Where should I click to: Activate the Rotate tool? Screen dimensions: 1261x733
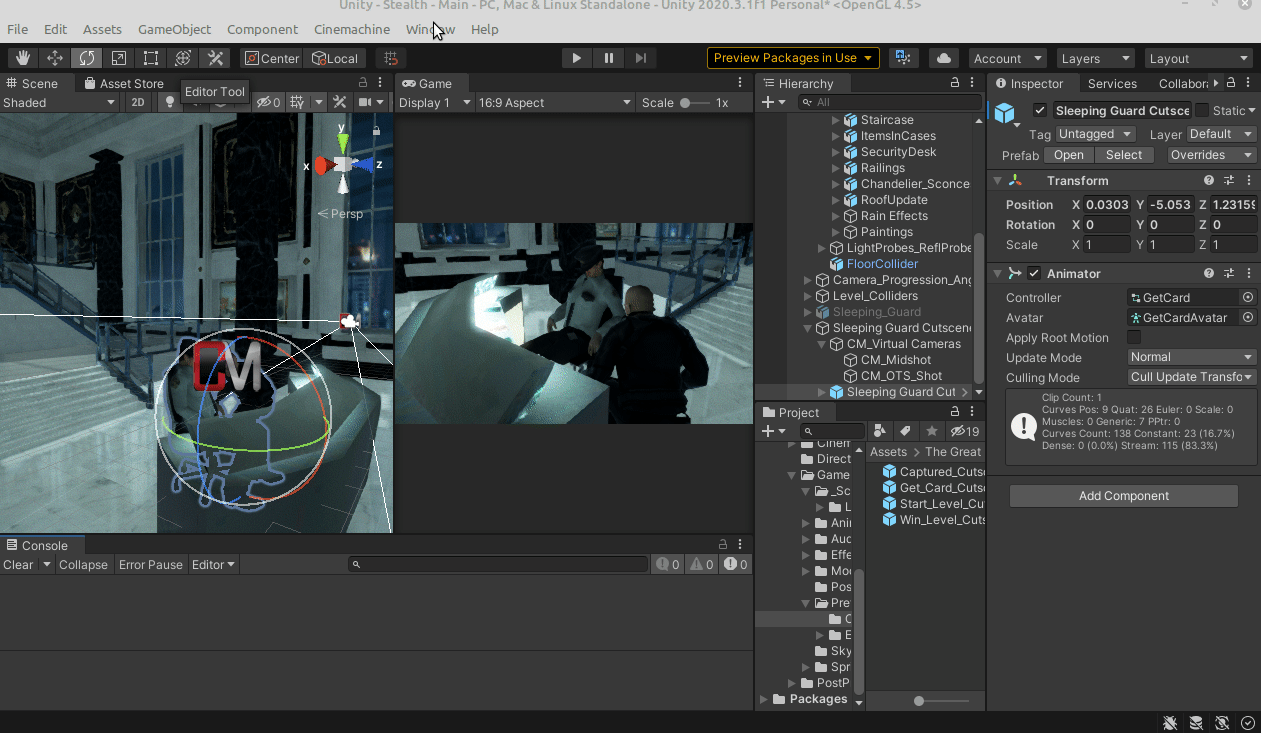click(x=87, y=58)
